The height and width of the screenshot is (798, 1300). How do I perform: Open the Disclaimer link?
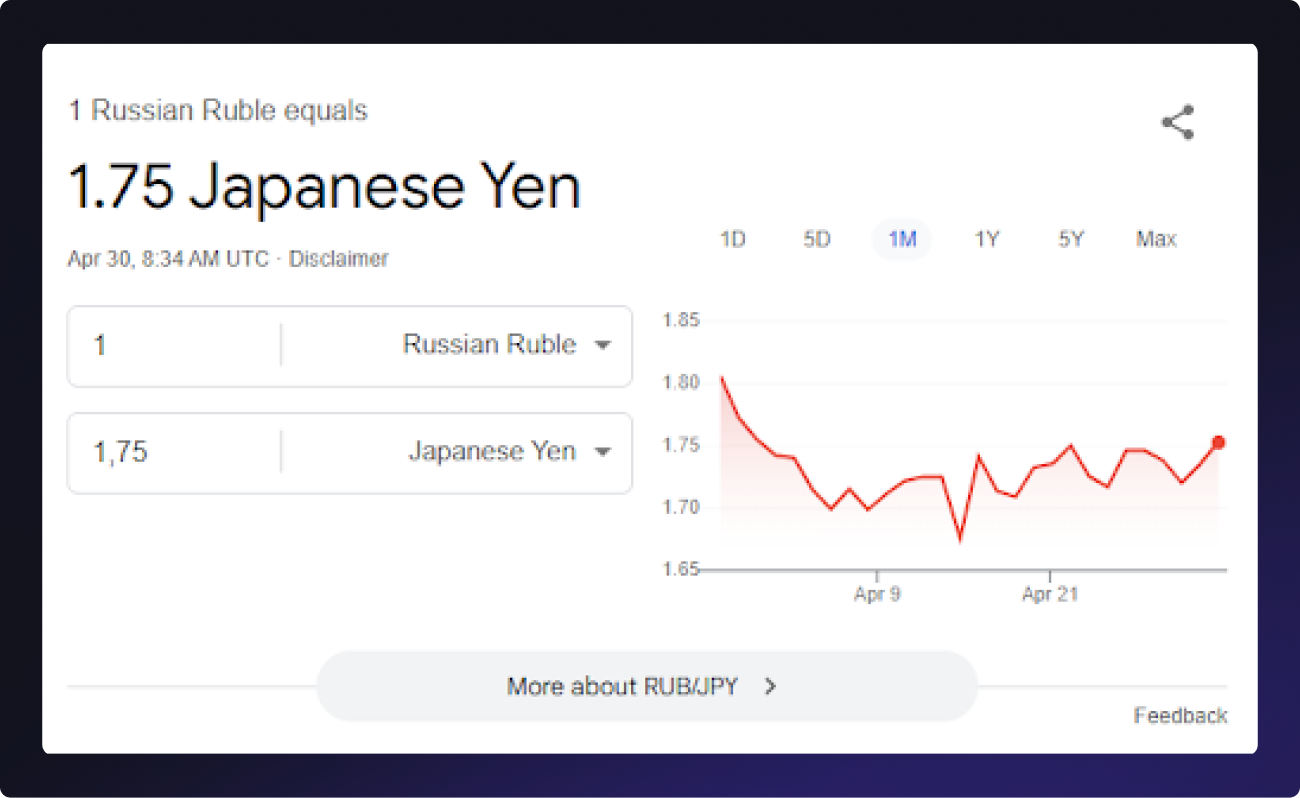click(338, 259)
